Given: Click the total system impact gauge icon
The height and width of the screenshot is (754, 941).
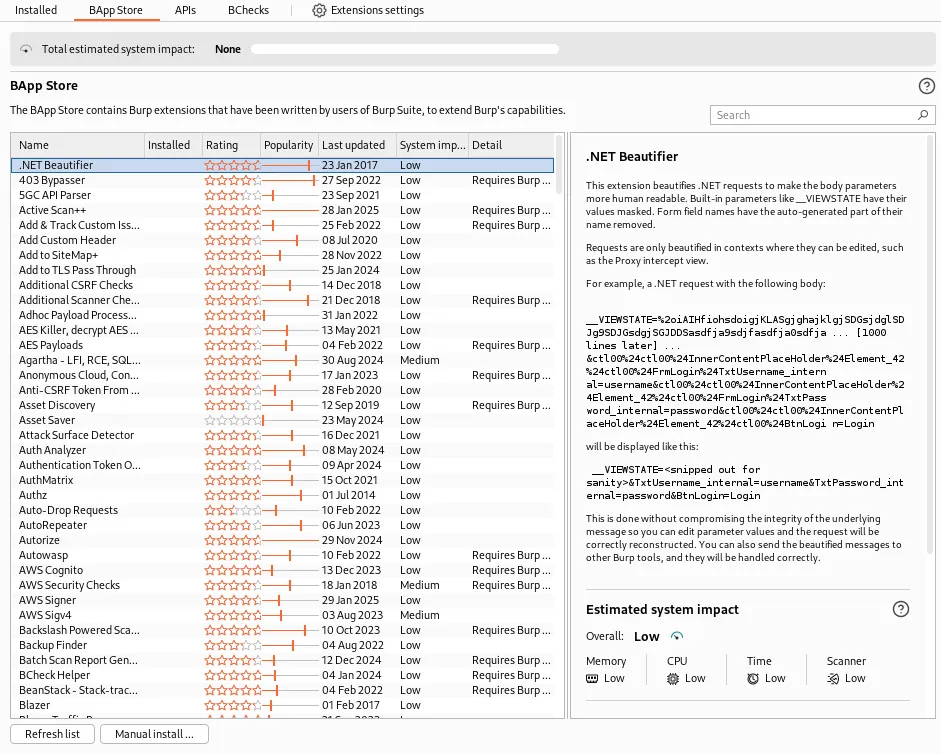Looking at the screenshot, I should tap(26, 49).
